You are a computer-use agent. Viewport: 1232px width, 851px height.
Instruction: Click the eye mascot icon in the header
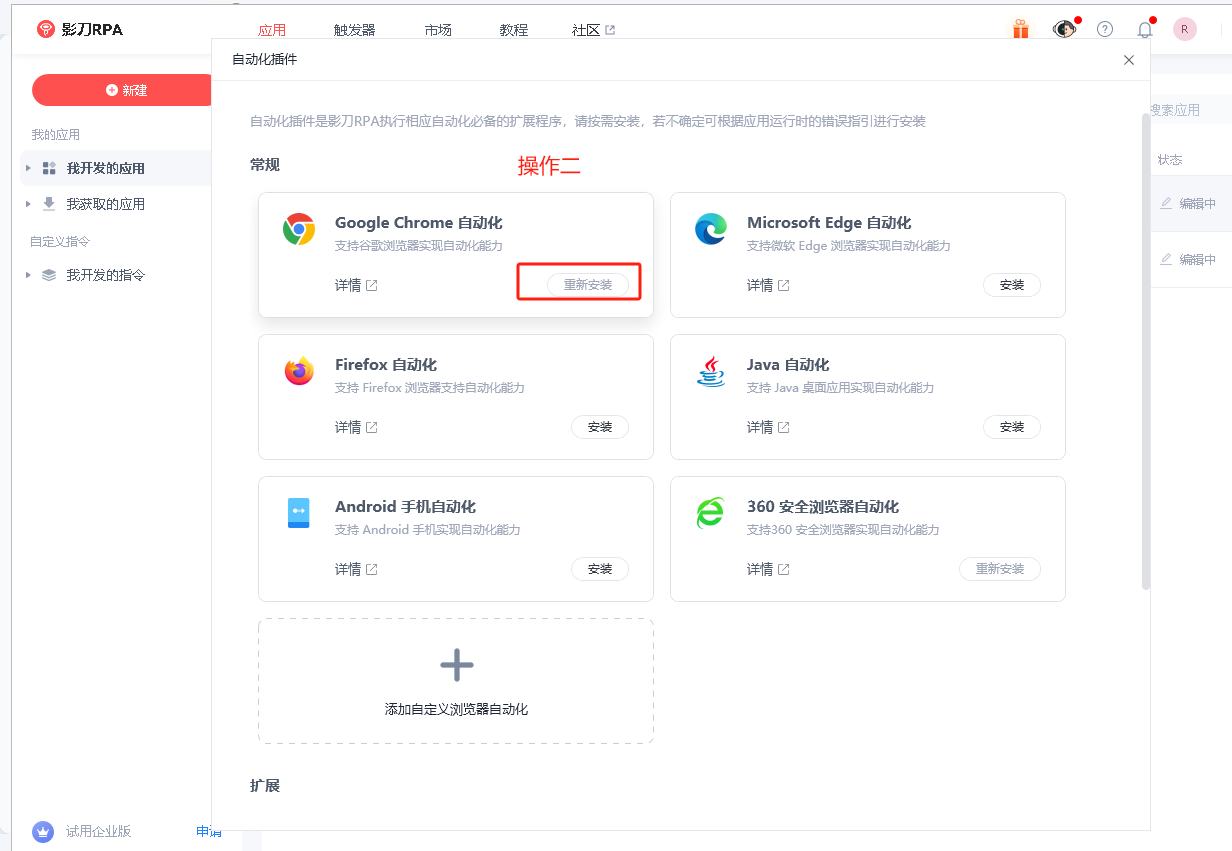pos(1064,29)
